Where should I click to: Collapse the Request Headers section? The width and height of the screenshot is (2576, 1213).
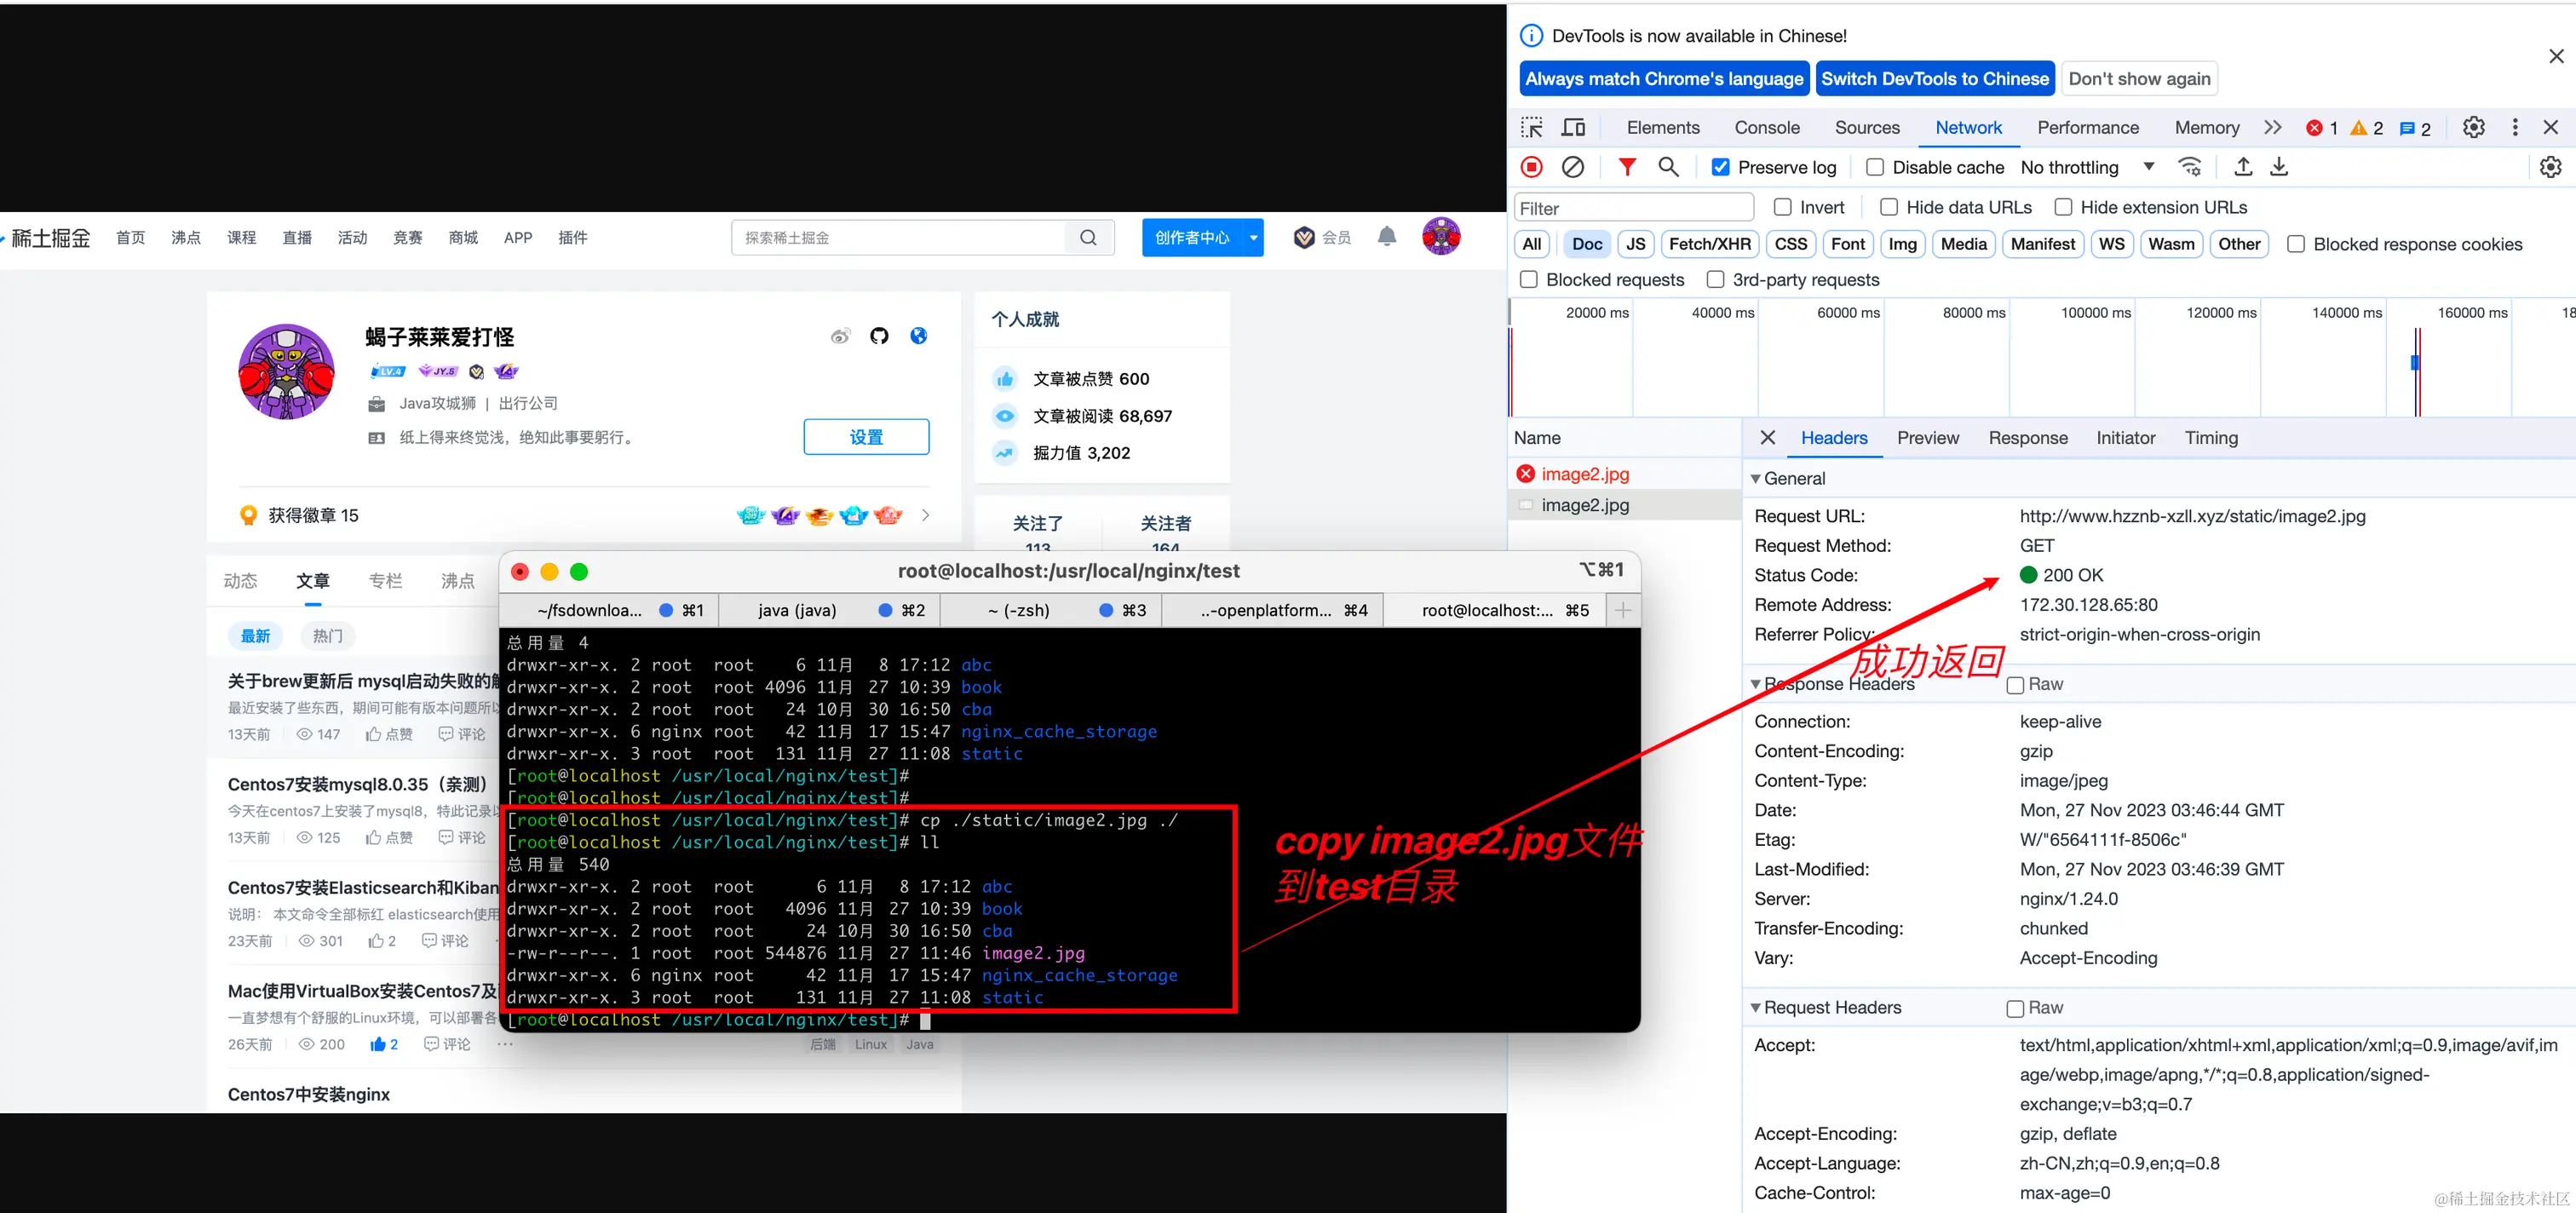coord(1755,1008)
